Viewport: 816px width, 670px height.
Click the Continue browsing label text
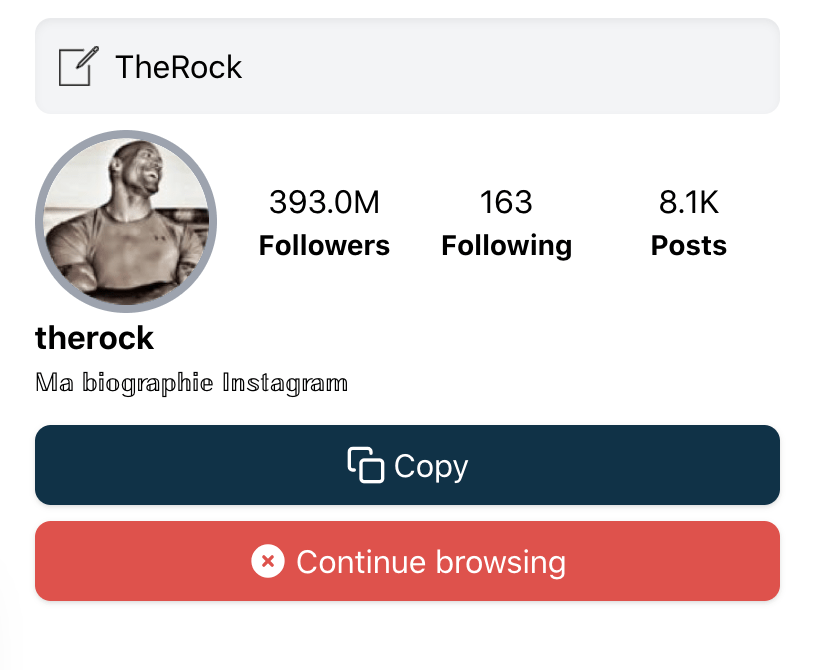coord(431,562)
